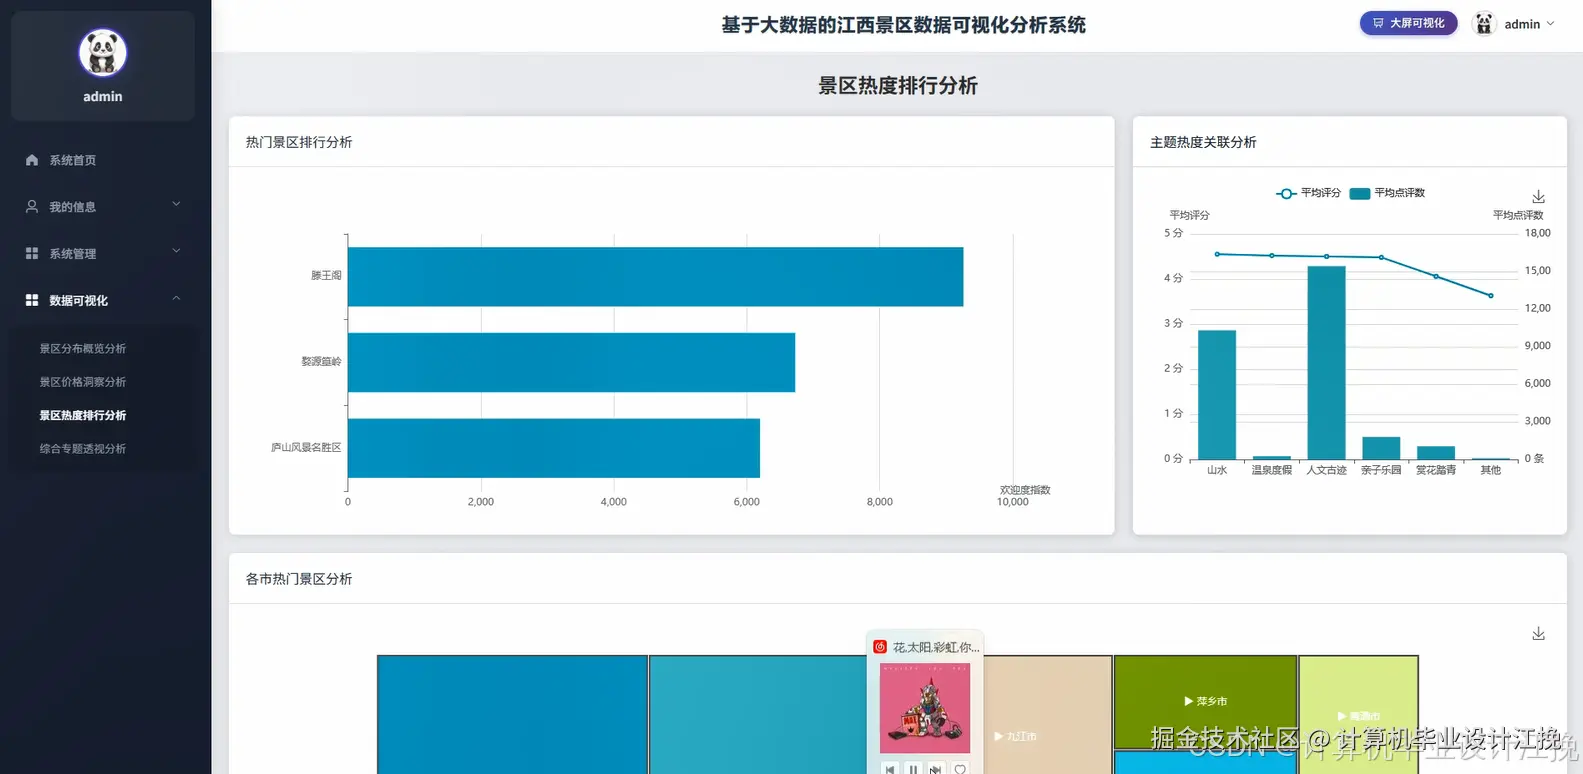Click the system title 基于大数据的江西景区数据可视化分析系统
The width and height of the screenshot is (1583, 774).
[x=904, y=25]
